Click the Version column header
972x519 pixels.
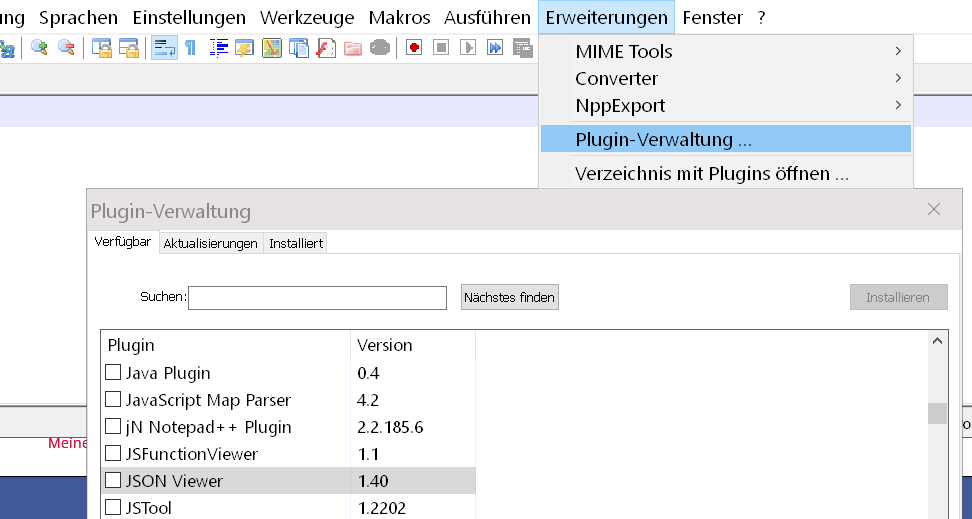click(413, 345)
